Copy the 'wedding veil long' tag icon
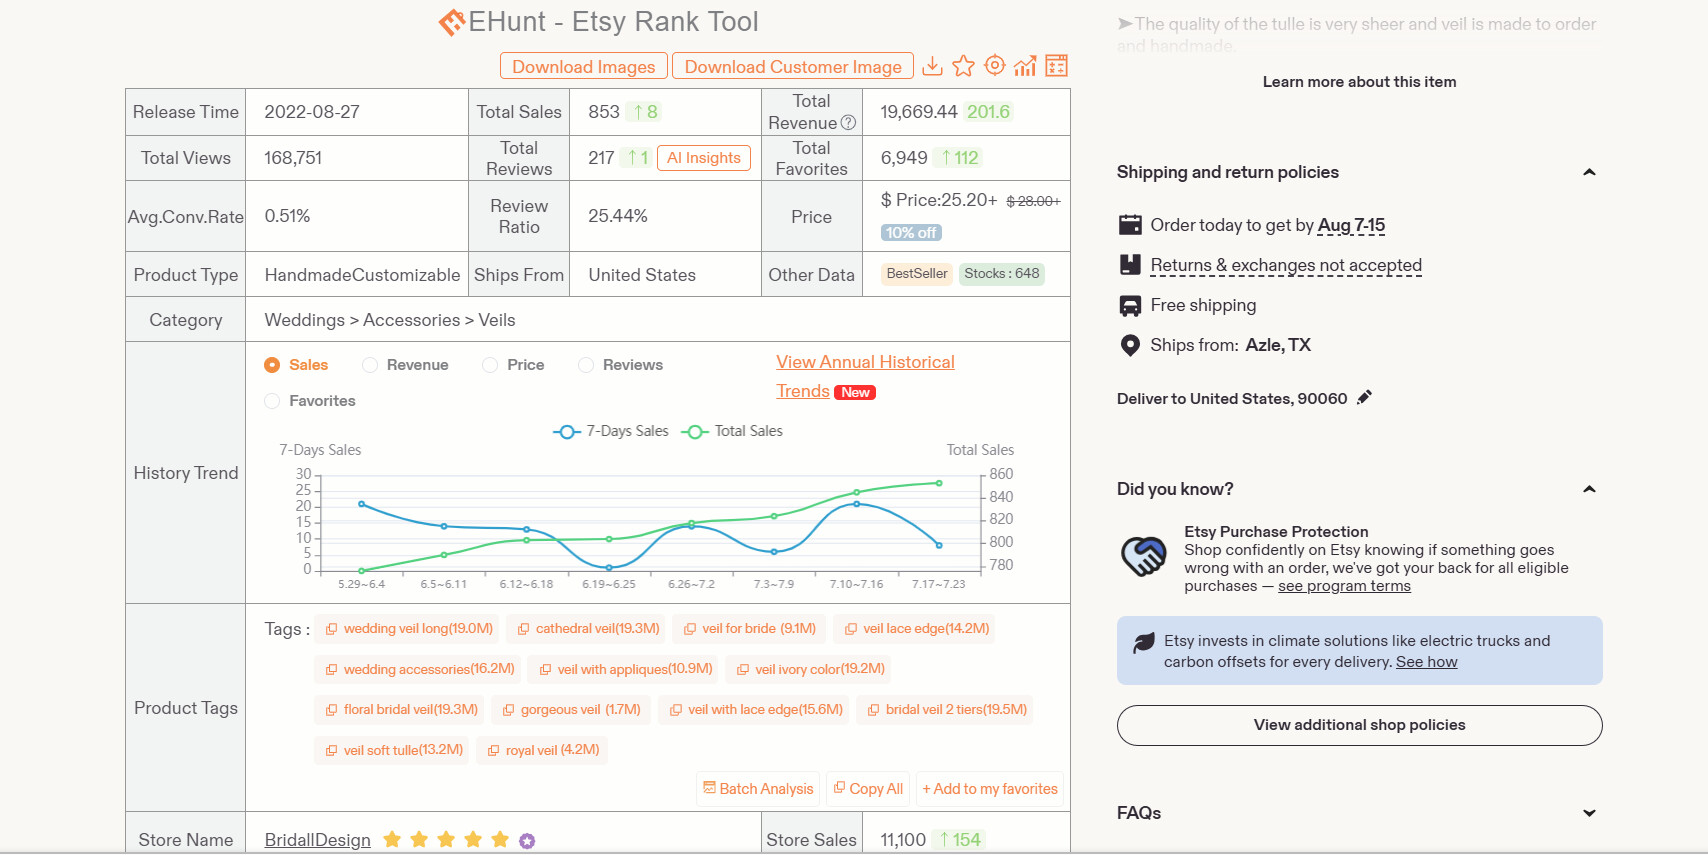 click(x=331, y=629)
